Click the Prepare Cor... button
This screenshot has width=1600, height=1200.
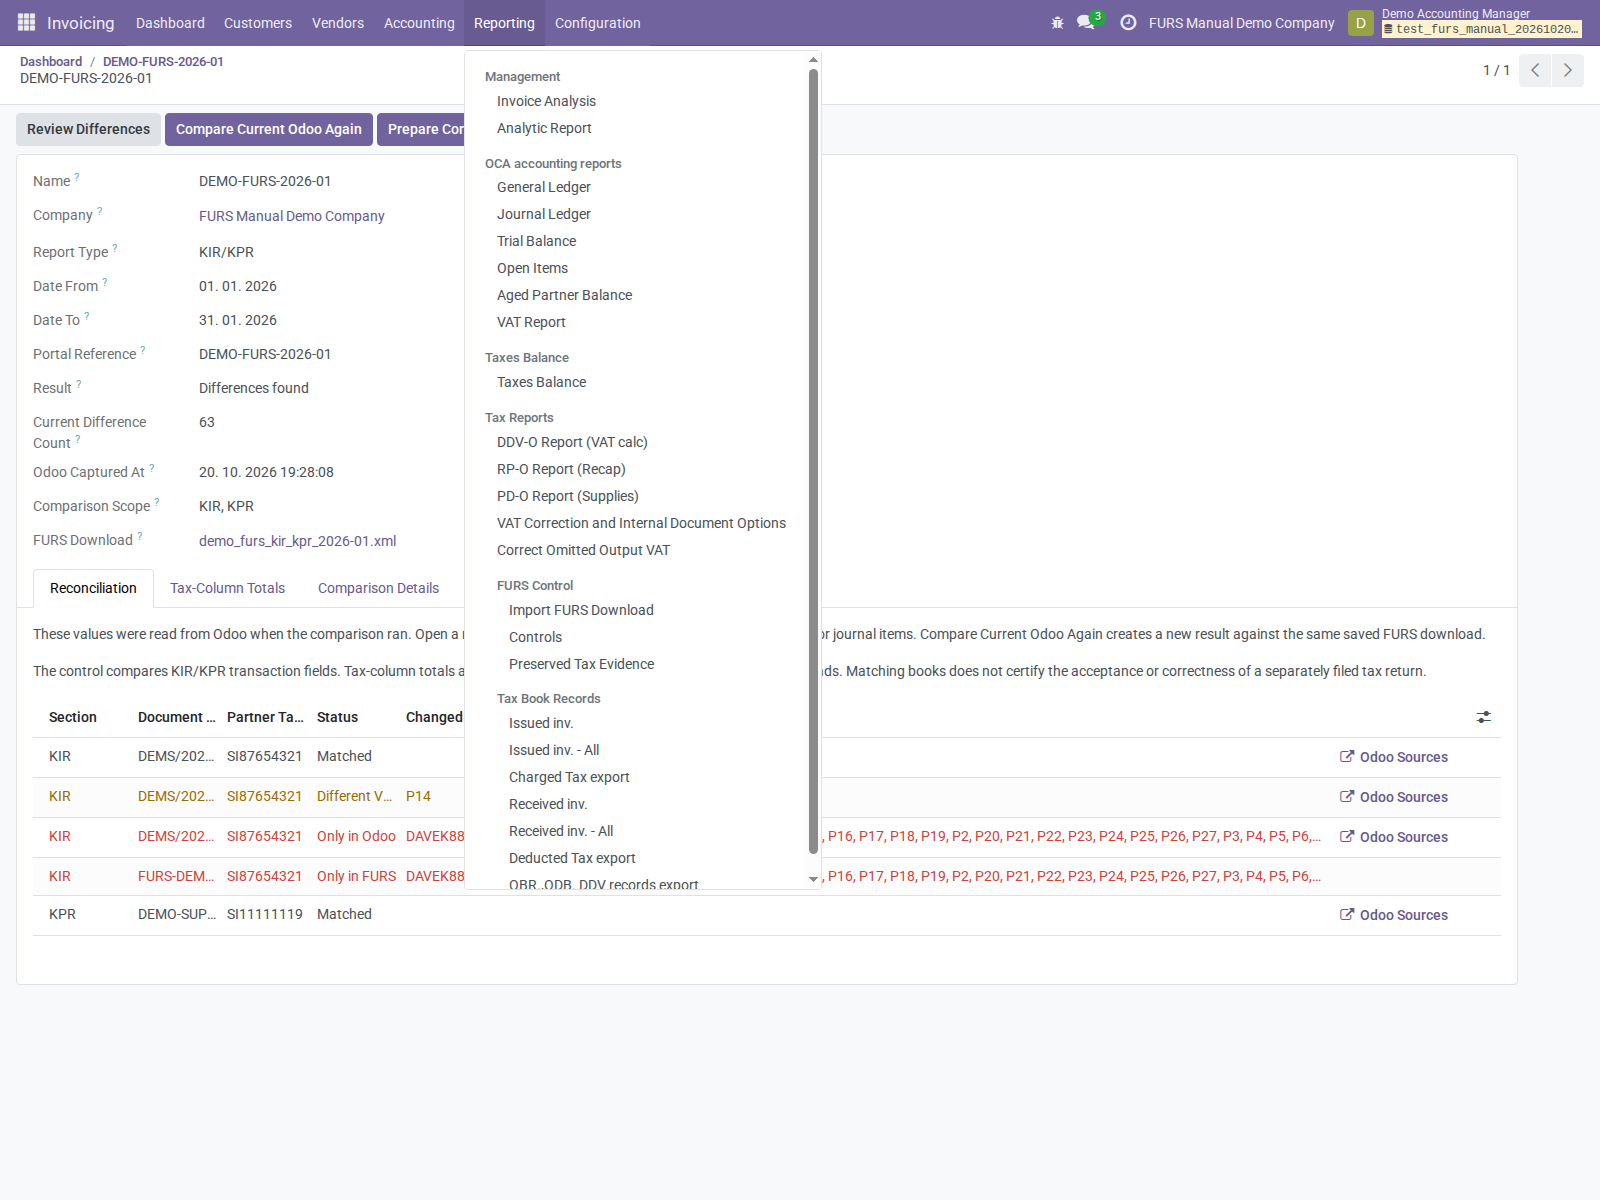421,129
